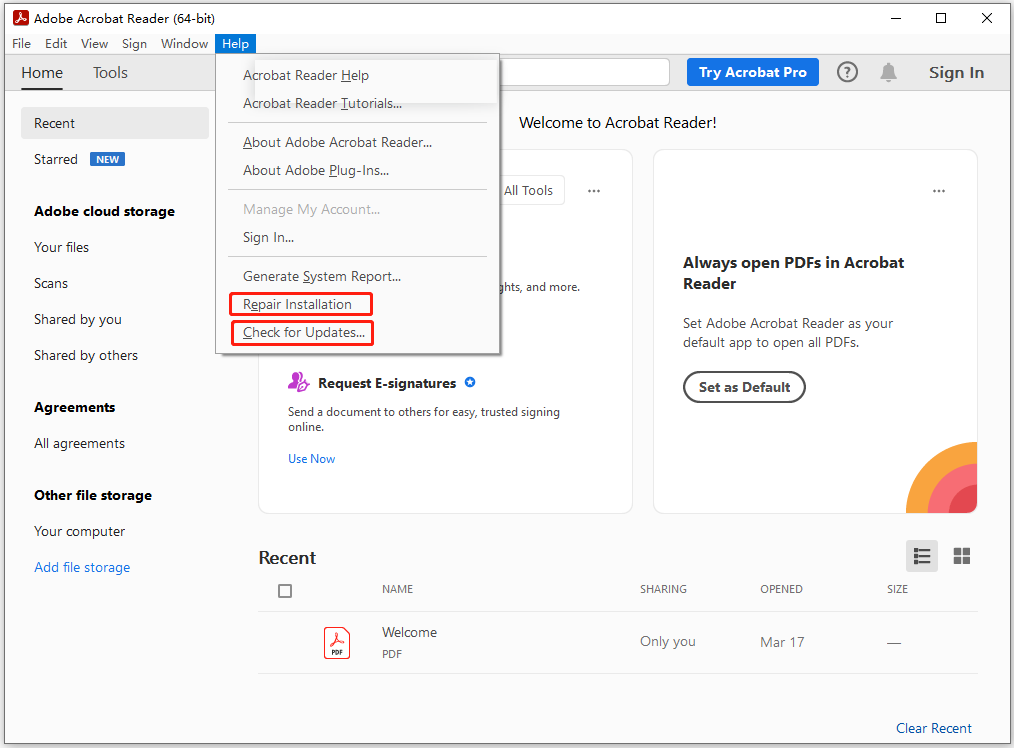Click the Welcome PDF file icon
The image size is (1014, 748).
click(337, 643)
